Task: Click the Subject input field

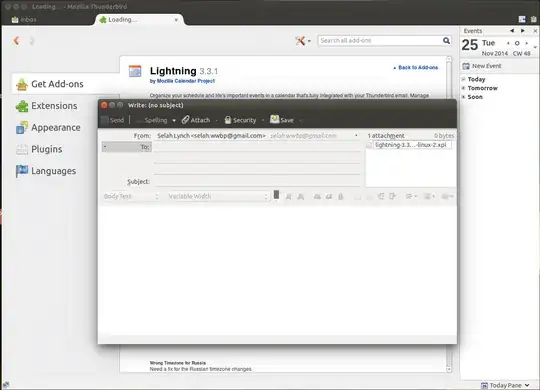Action: tap(257, 182)
